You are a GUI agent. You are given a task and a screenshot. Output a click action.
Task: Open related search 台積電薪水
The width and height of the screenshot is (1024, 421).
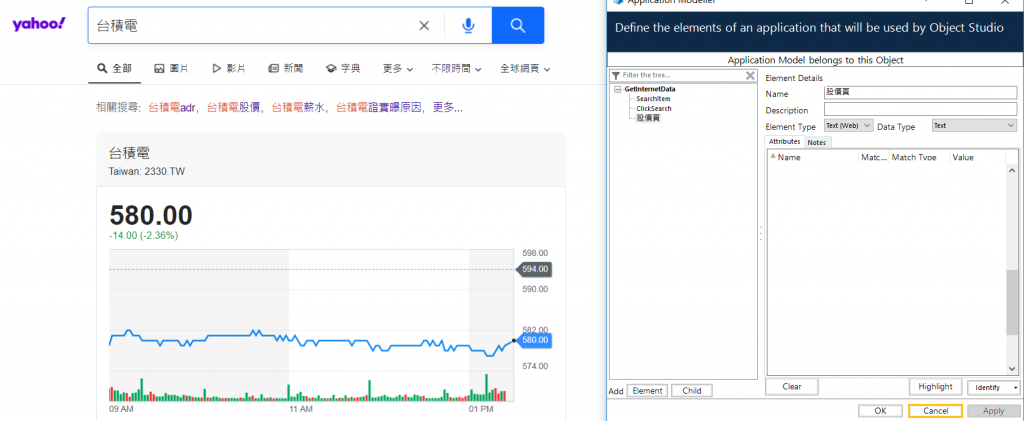298,108
